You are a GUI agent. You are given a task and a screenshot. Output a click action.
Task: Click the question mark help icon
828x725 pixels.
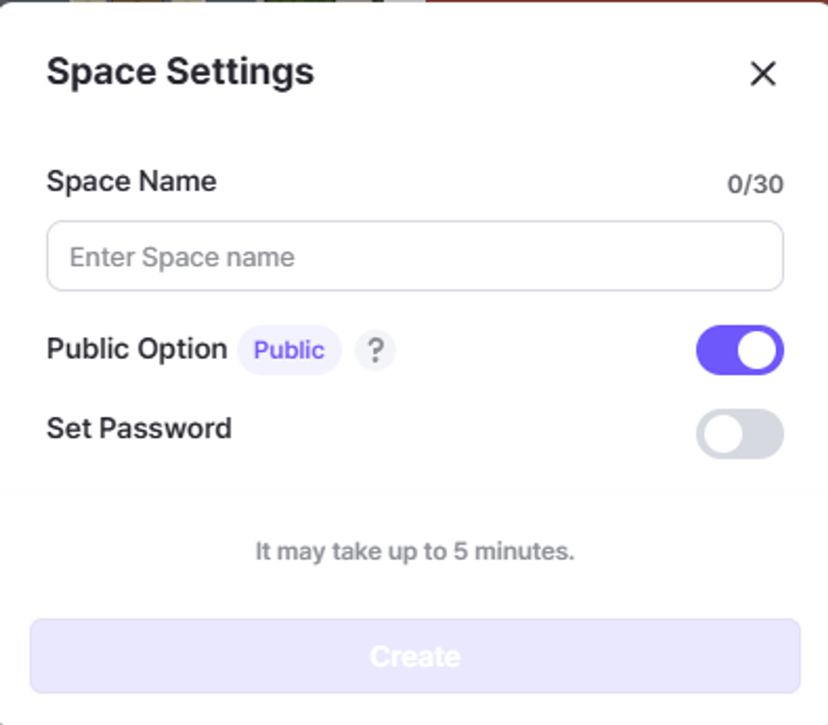tap(375, 351)
